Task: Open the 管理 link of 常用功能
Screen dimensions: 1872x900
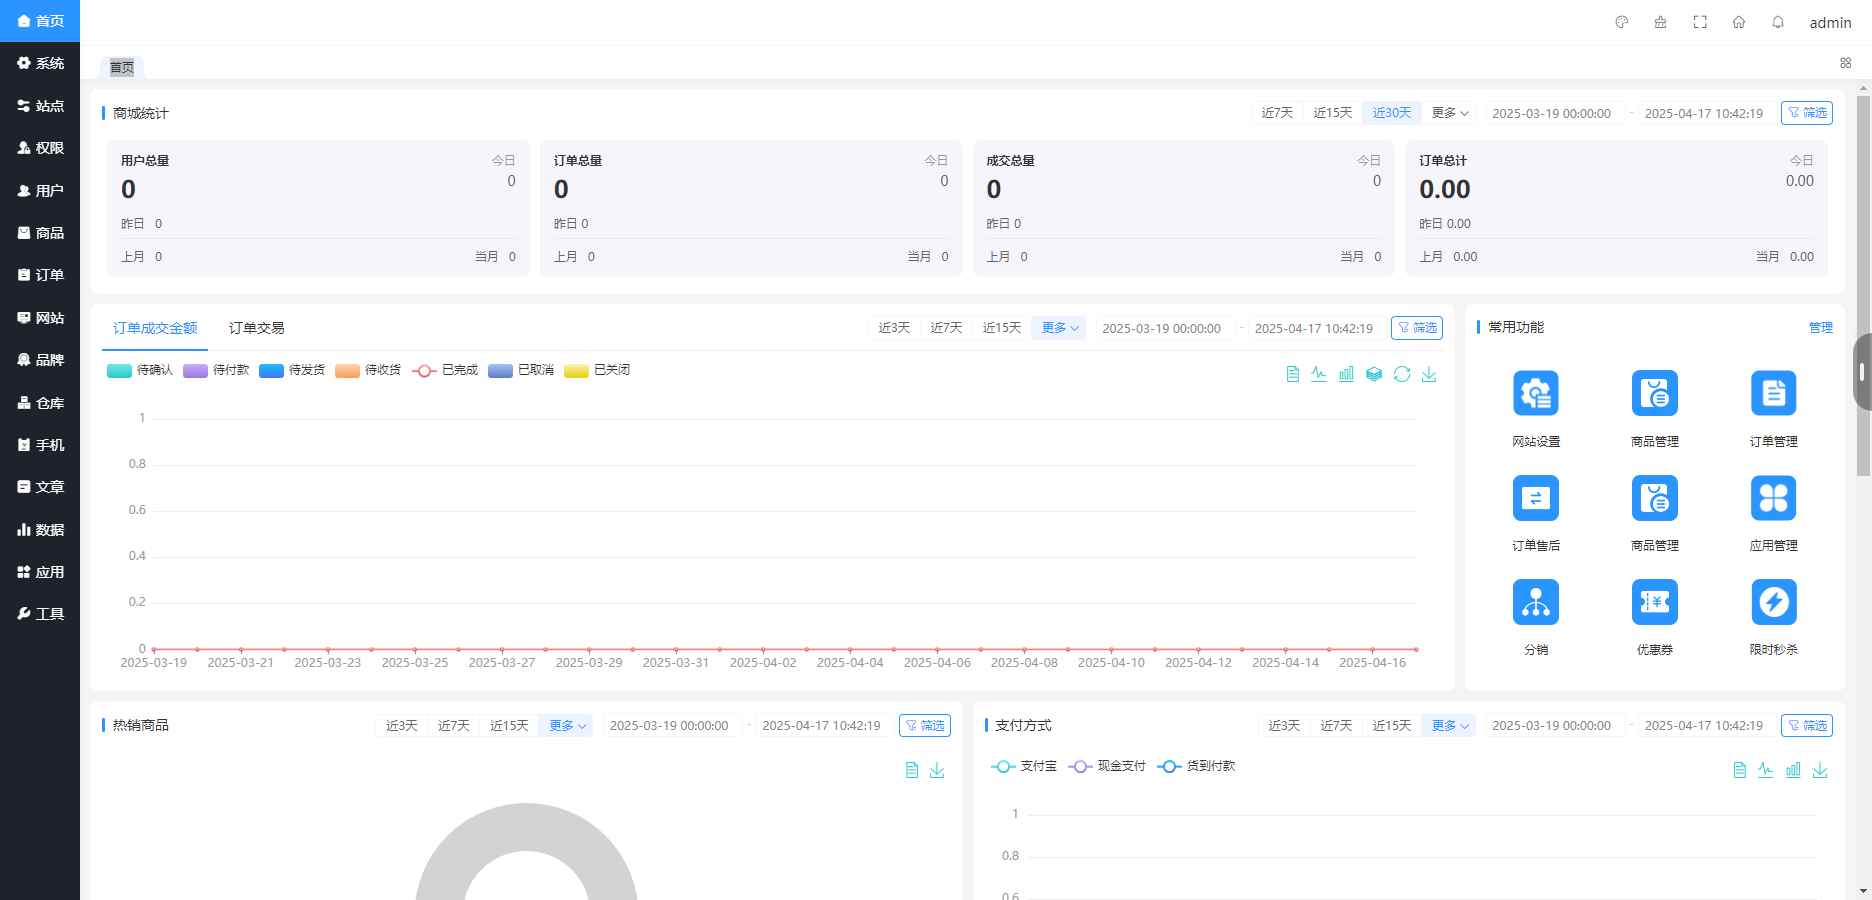Action: coord(1821,327)
